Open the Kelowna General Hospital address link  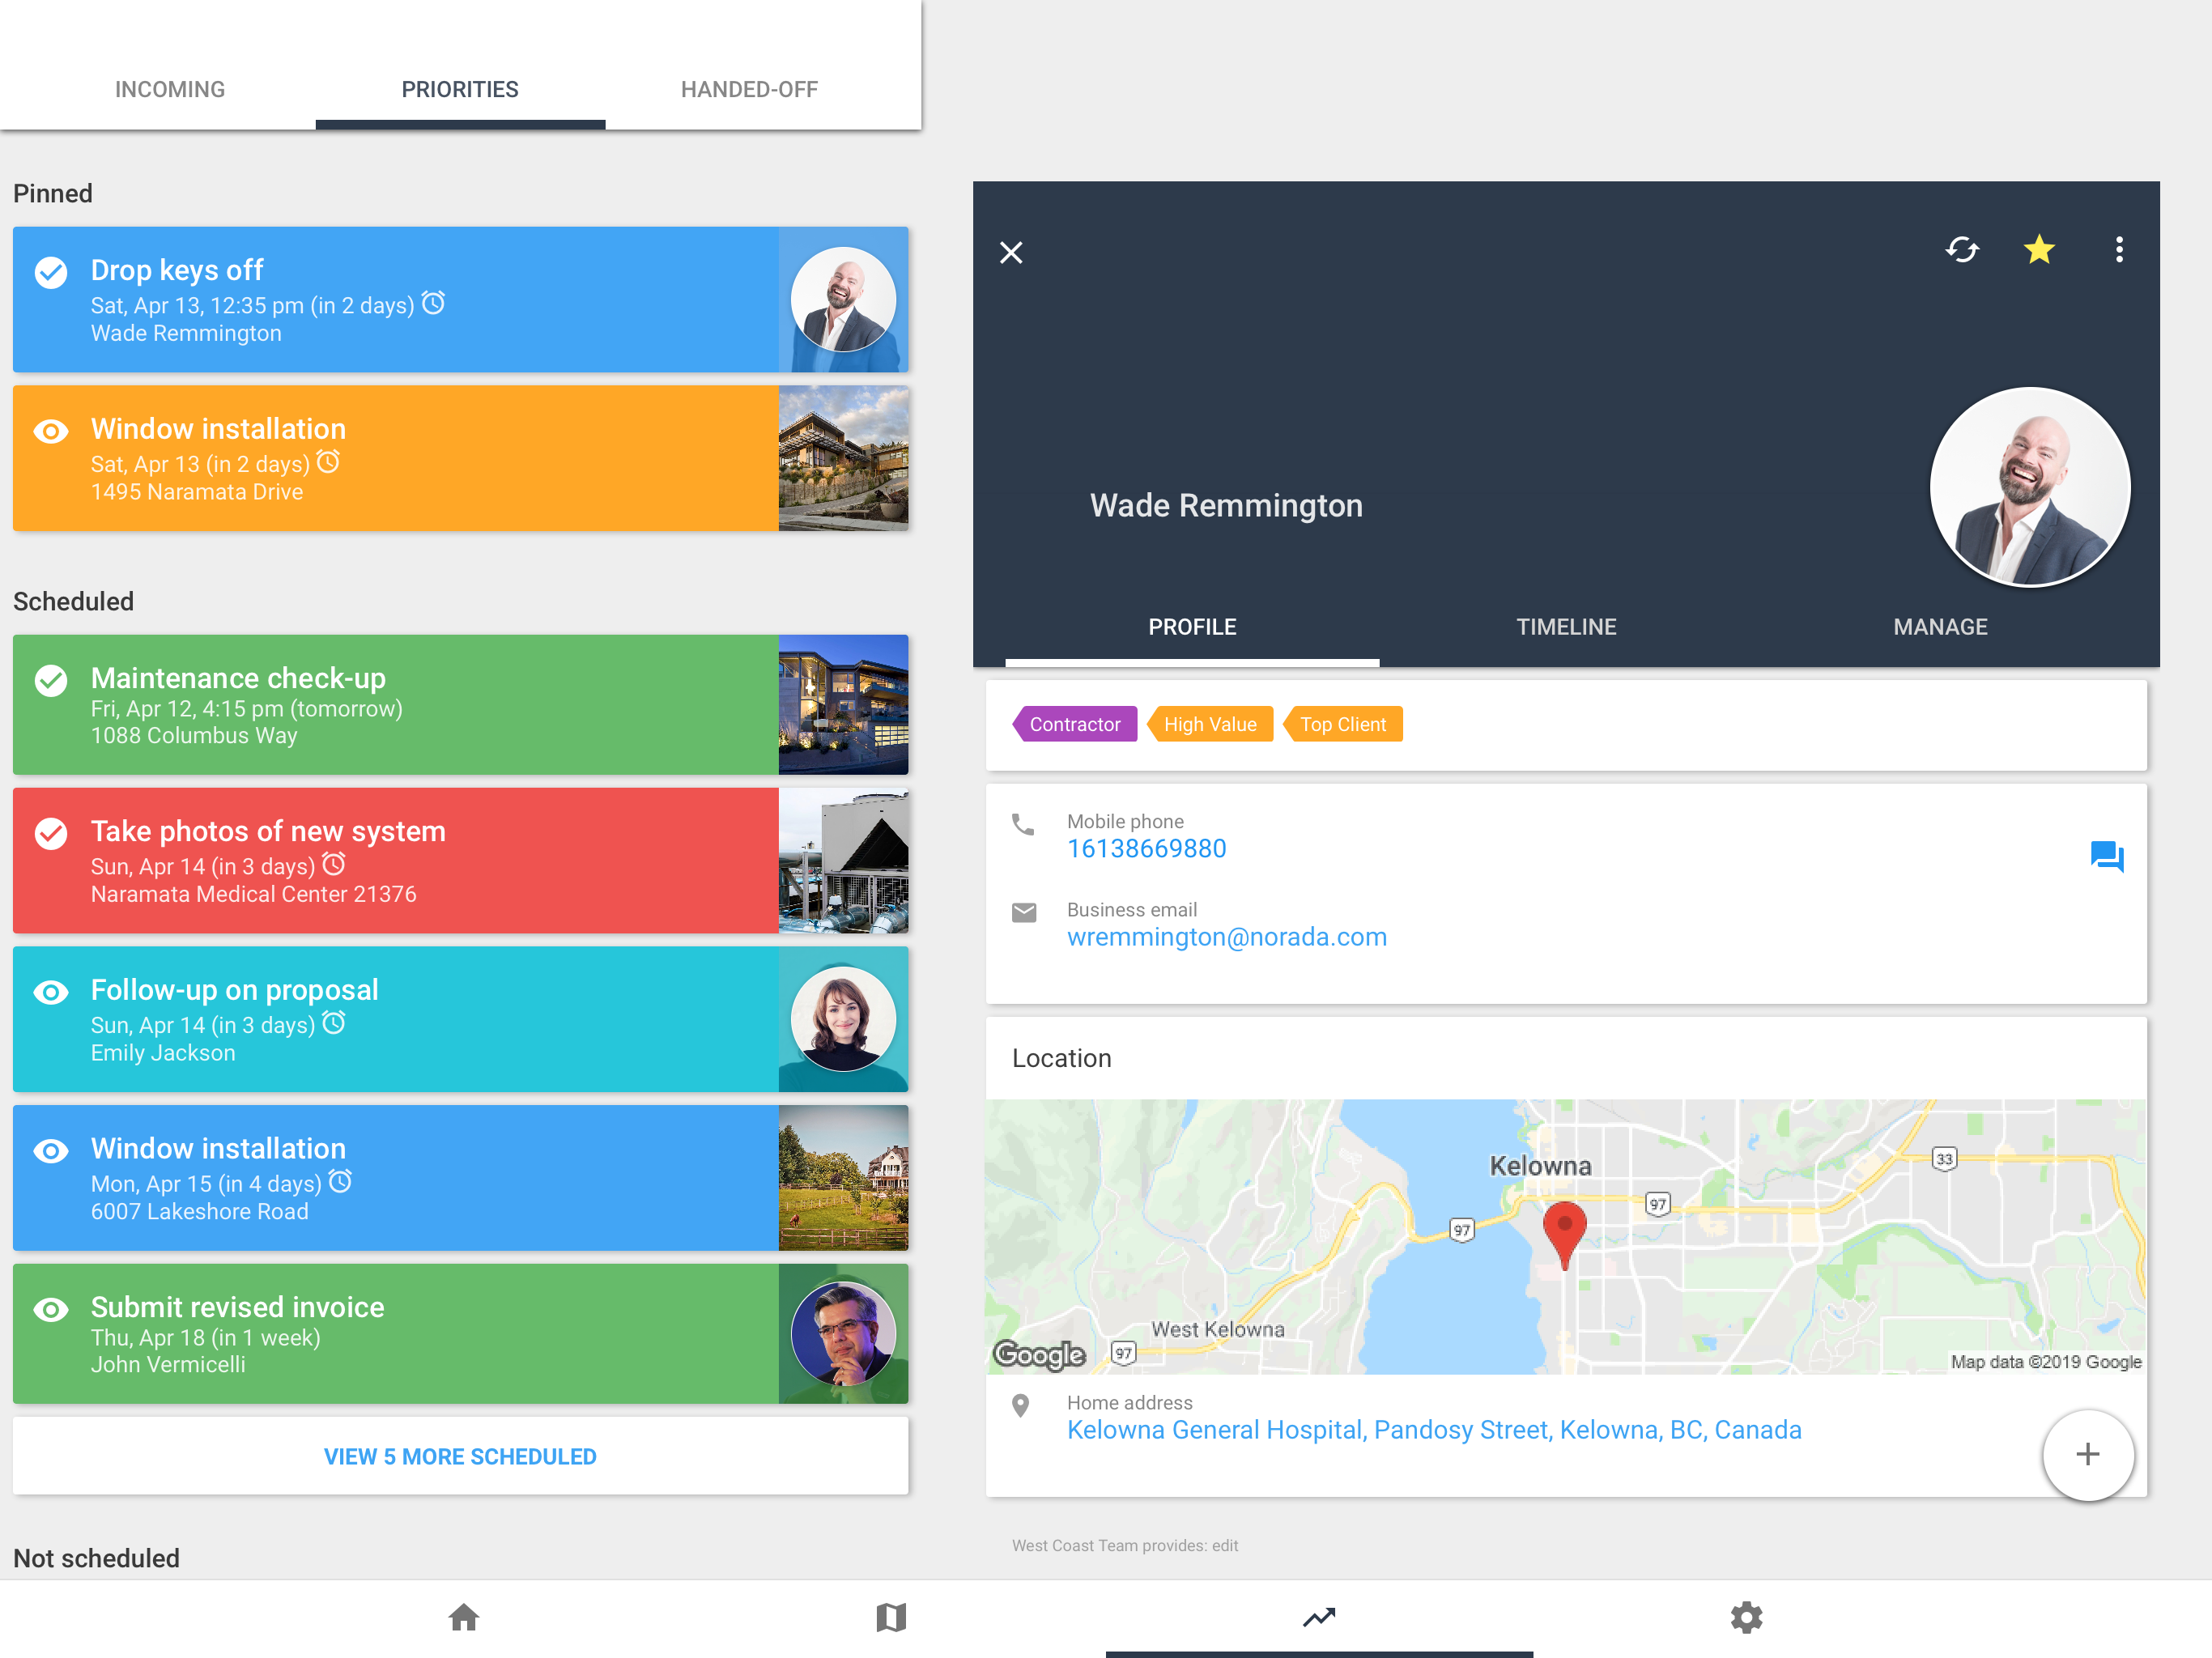click(x=1434, y=1430)
